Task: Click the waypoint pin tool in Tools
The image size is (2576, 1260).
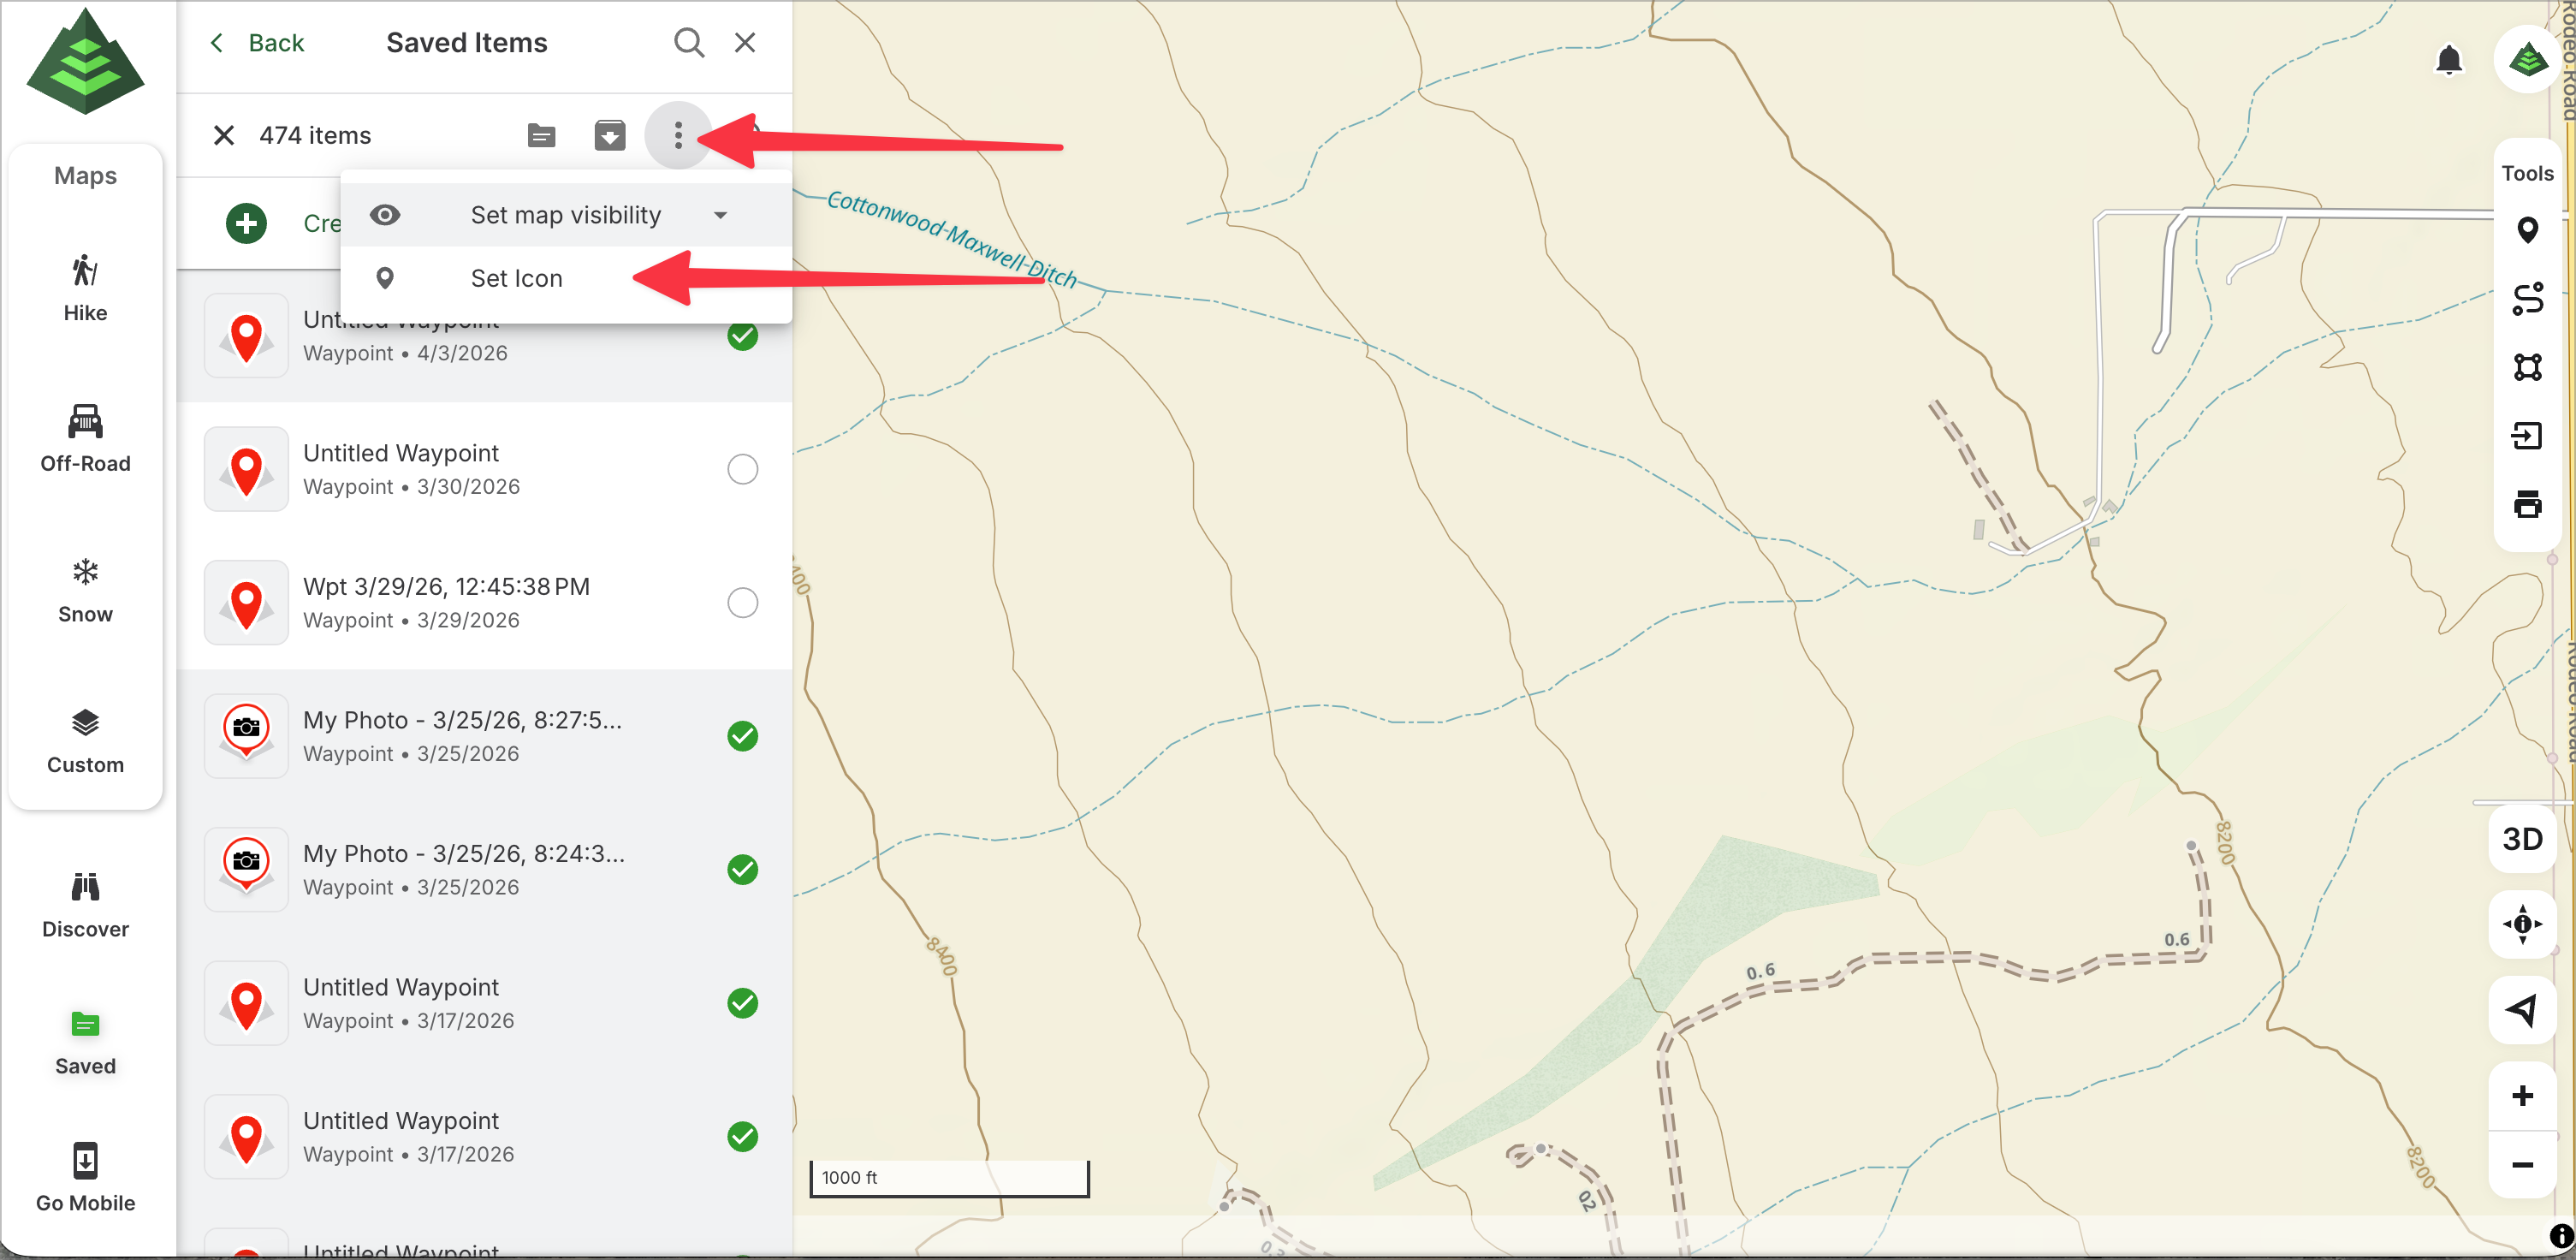Action: click(2526, 231)
